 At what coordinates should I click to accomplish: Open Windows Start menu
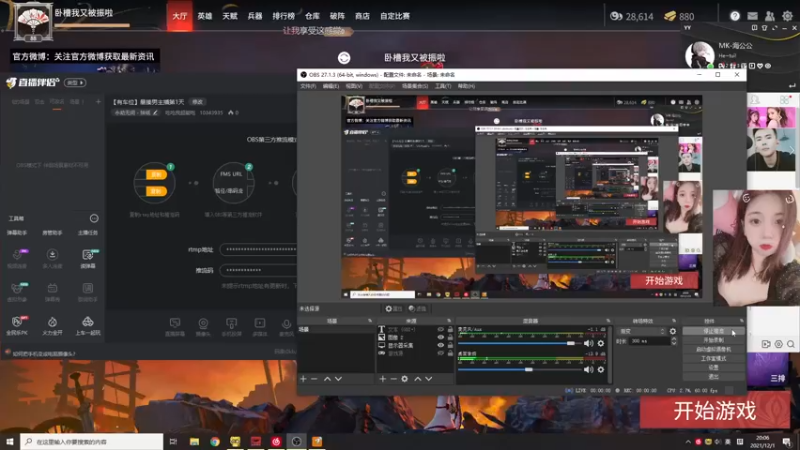pos(10,441)
